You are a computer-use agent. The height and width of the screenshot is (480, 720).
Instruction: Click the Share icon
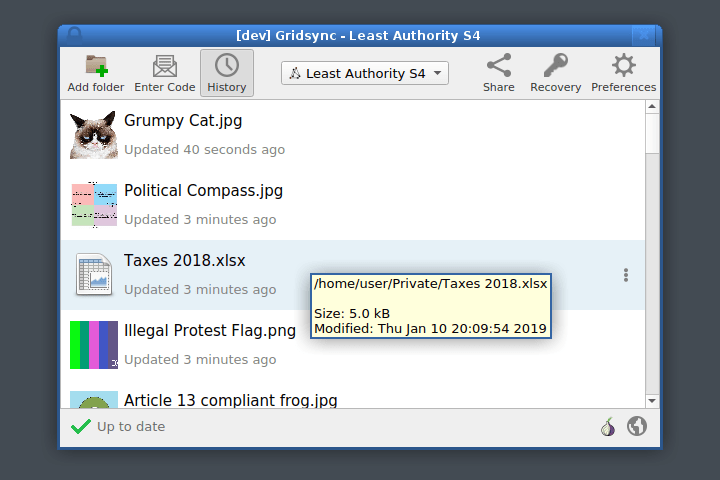click(x=499, y=73)
